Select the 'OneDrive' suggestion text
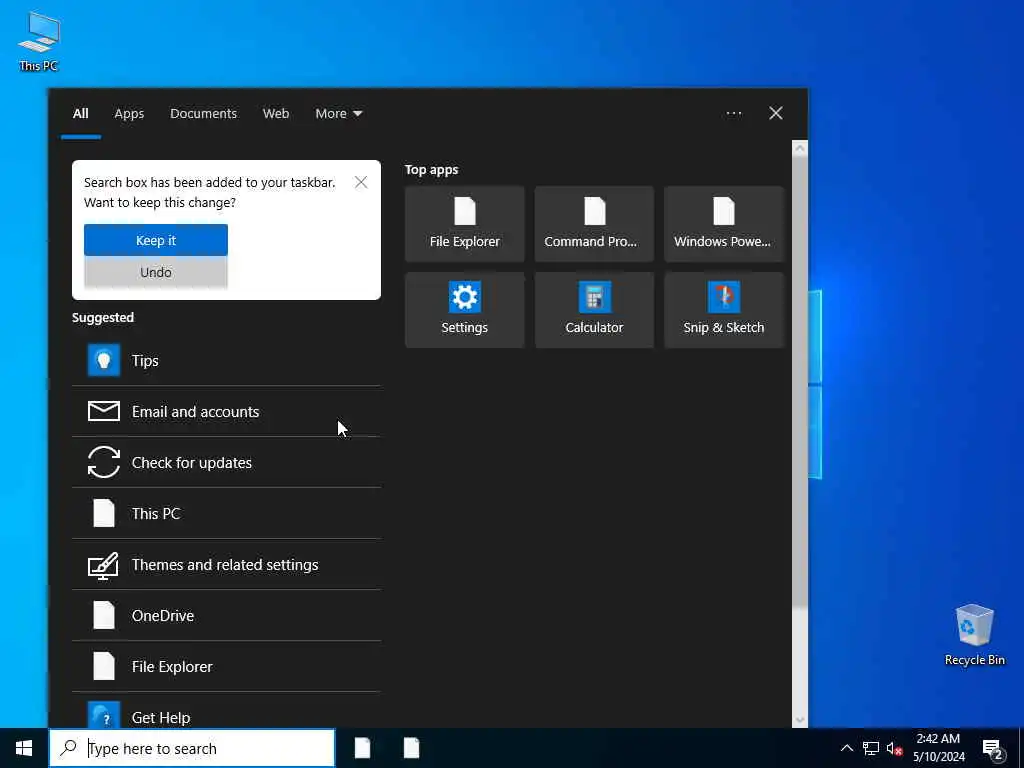1024x768 pixels. tap(163, 615)
